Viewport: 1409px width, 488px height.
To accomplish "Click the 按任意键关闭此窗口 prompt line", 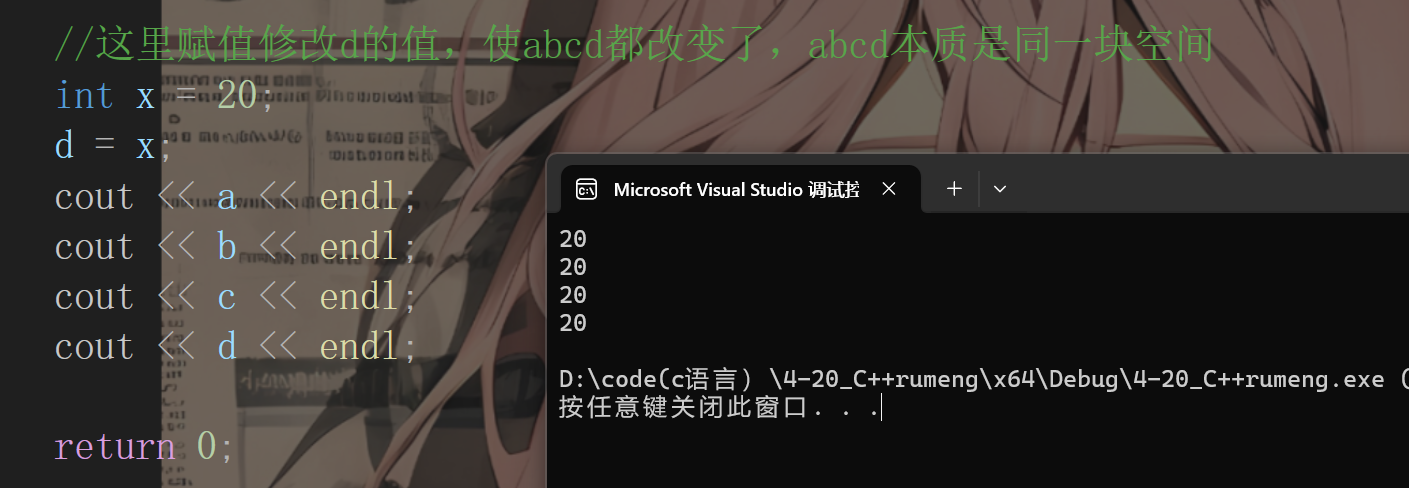I will tap(720, 408).
